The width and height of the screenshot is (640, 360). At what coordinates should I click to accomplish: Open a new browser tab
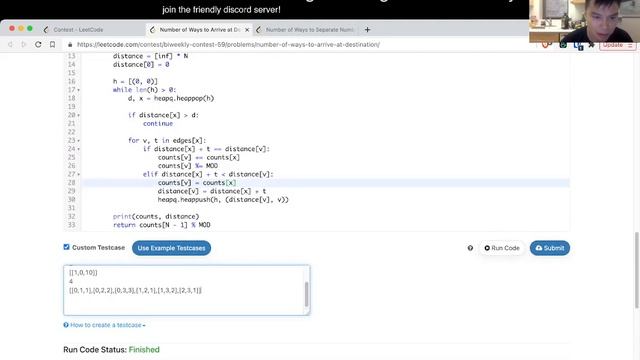[x=367, y=29]
